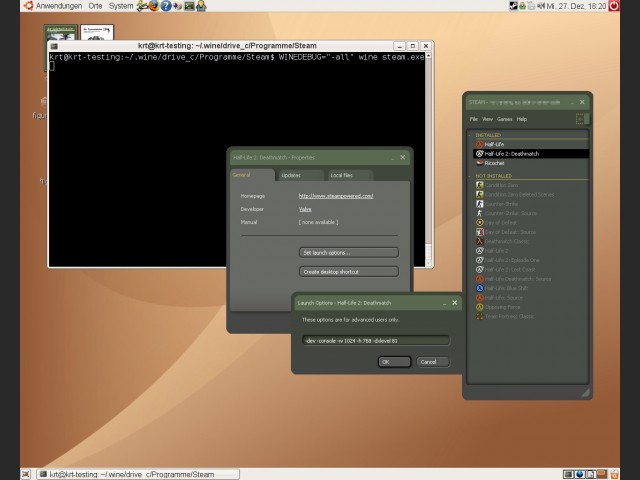Click the volume speaker icon in tray
This screenshot has width=640, height=480.
541,6
